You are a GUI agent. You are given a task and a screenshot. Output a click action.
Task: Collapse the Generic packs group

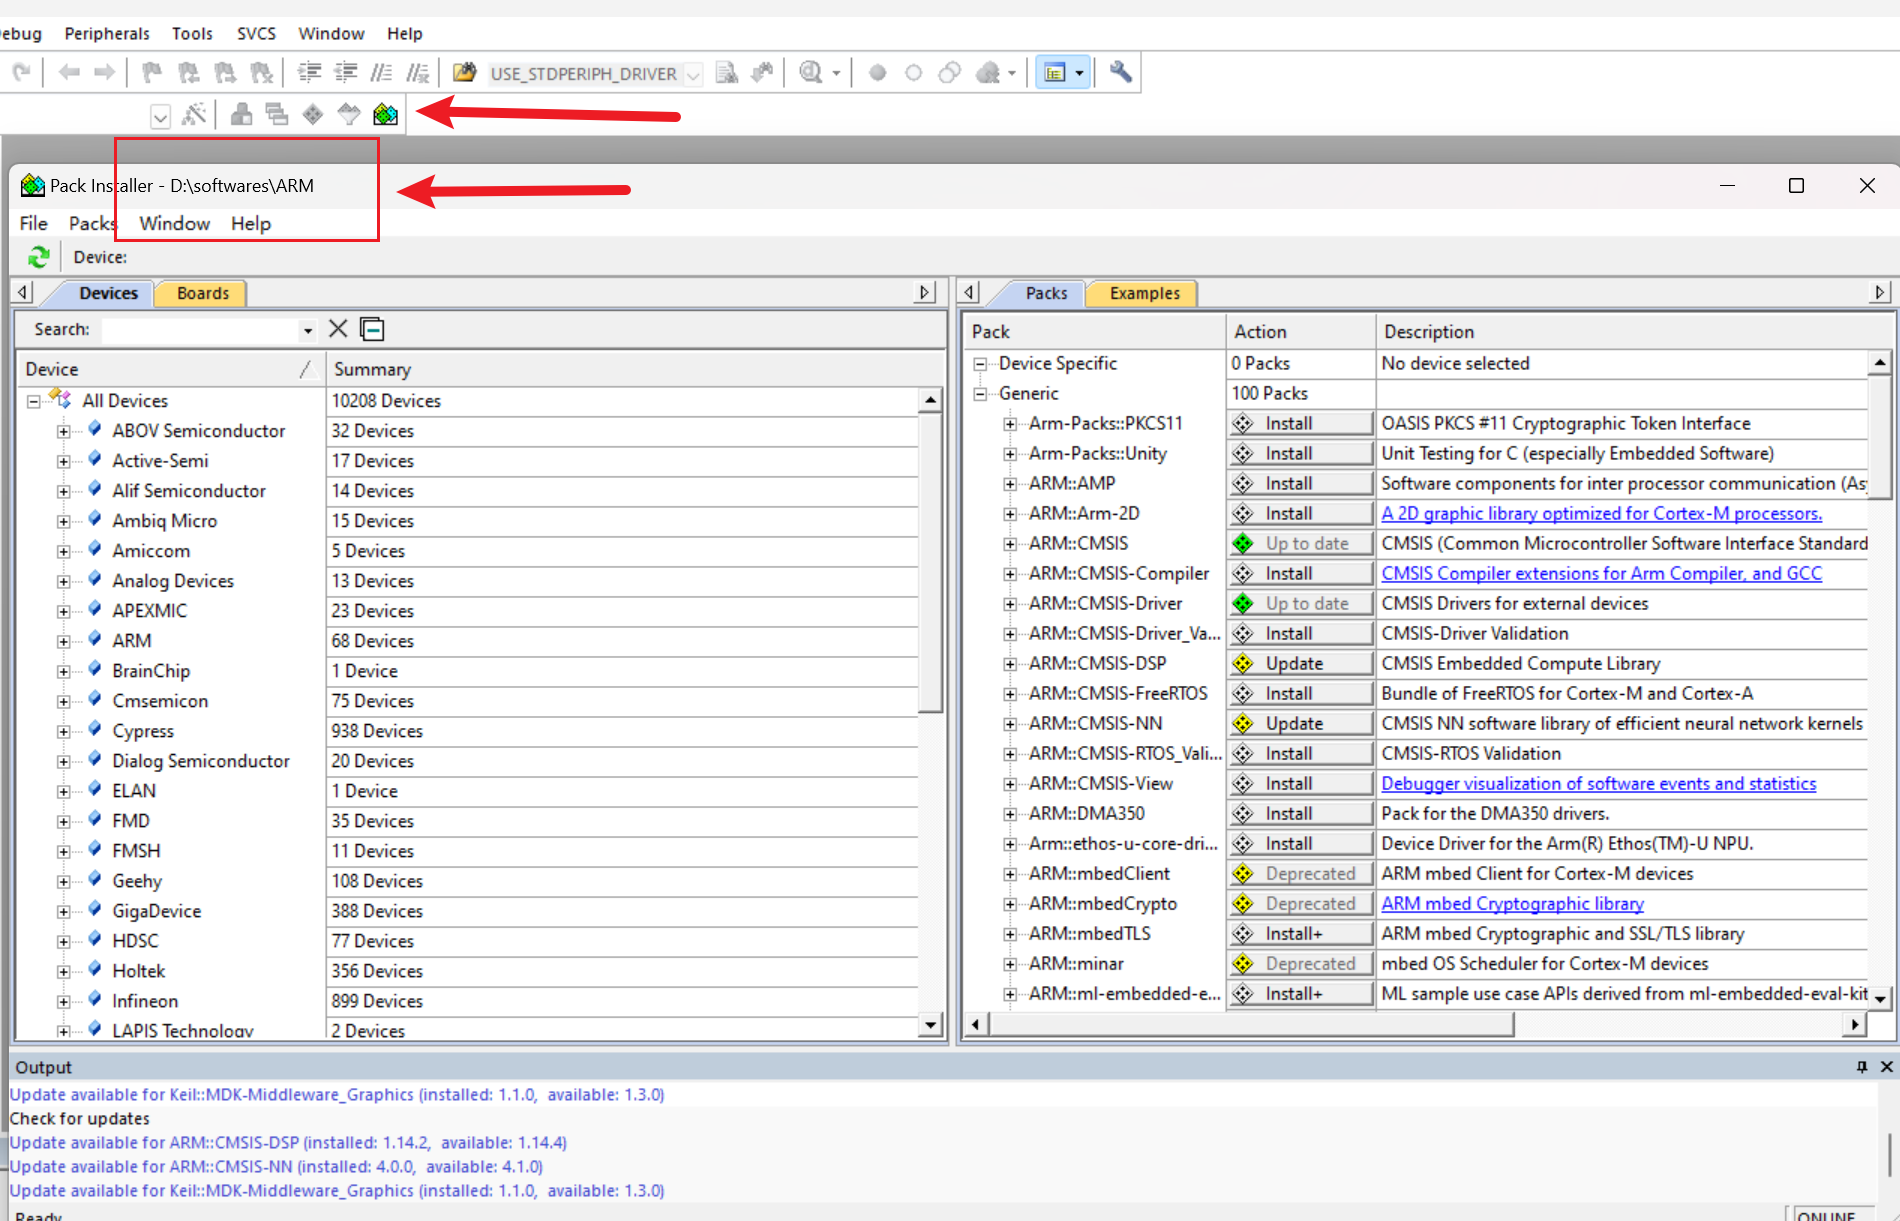tap(980, 394)
